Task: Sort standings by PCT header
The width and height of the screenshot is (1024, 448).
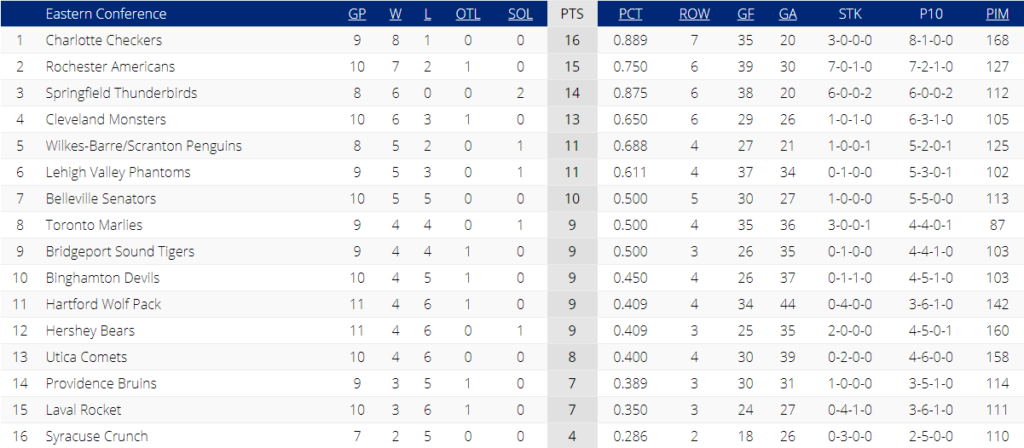Action: [631, 14]
